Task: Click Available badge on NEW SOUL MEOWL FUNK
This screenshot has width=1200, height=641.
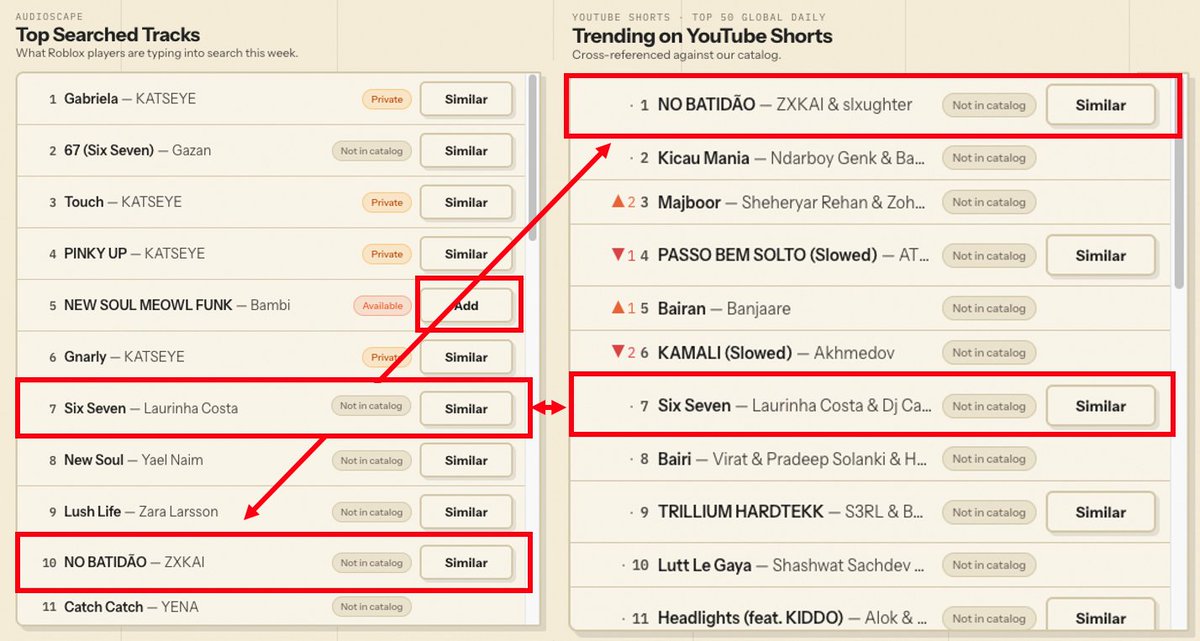Action: coord(383,305)
